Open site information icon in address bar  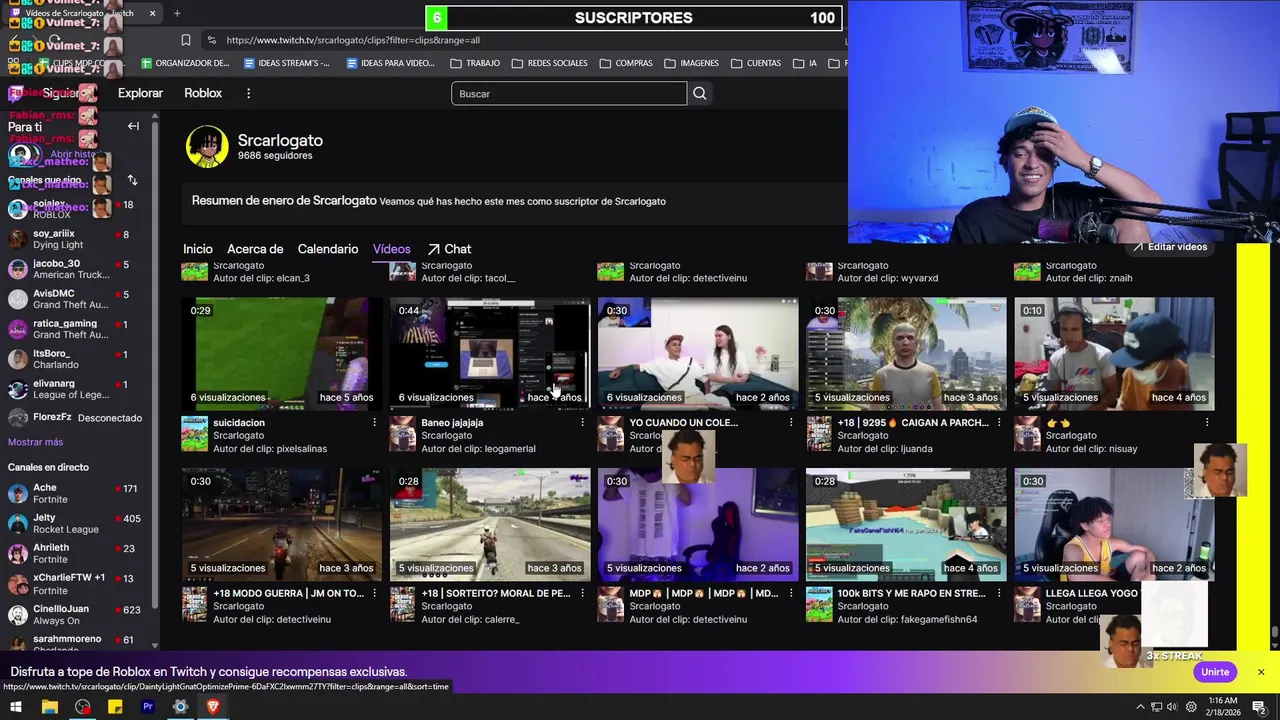(211, 40)
